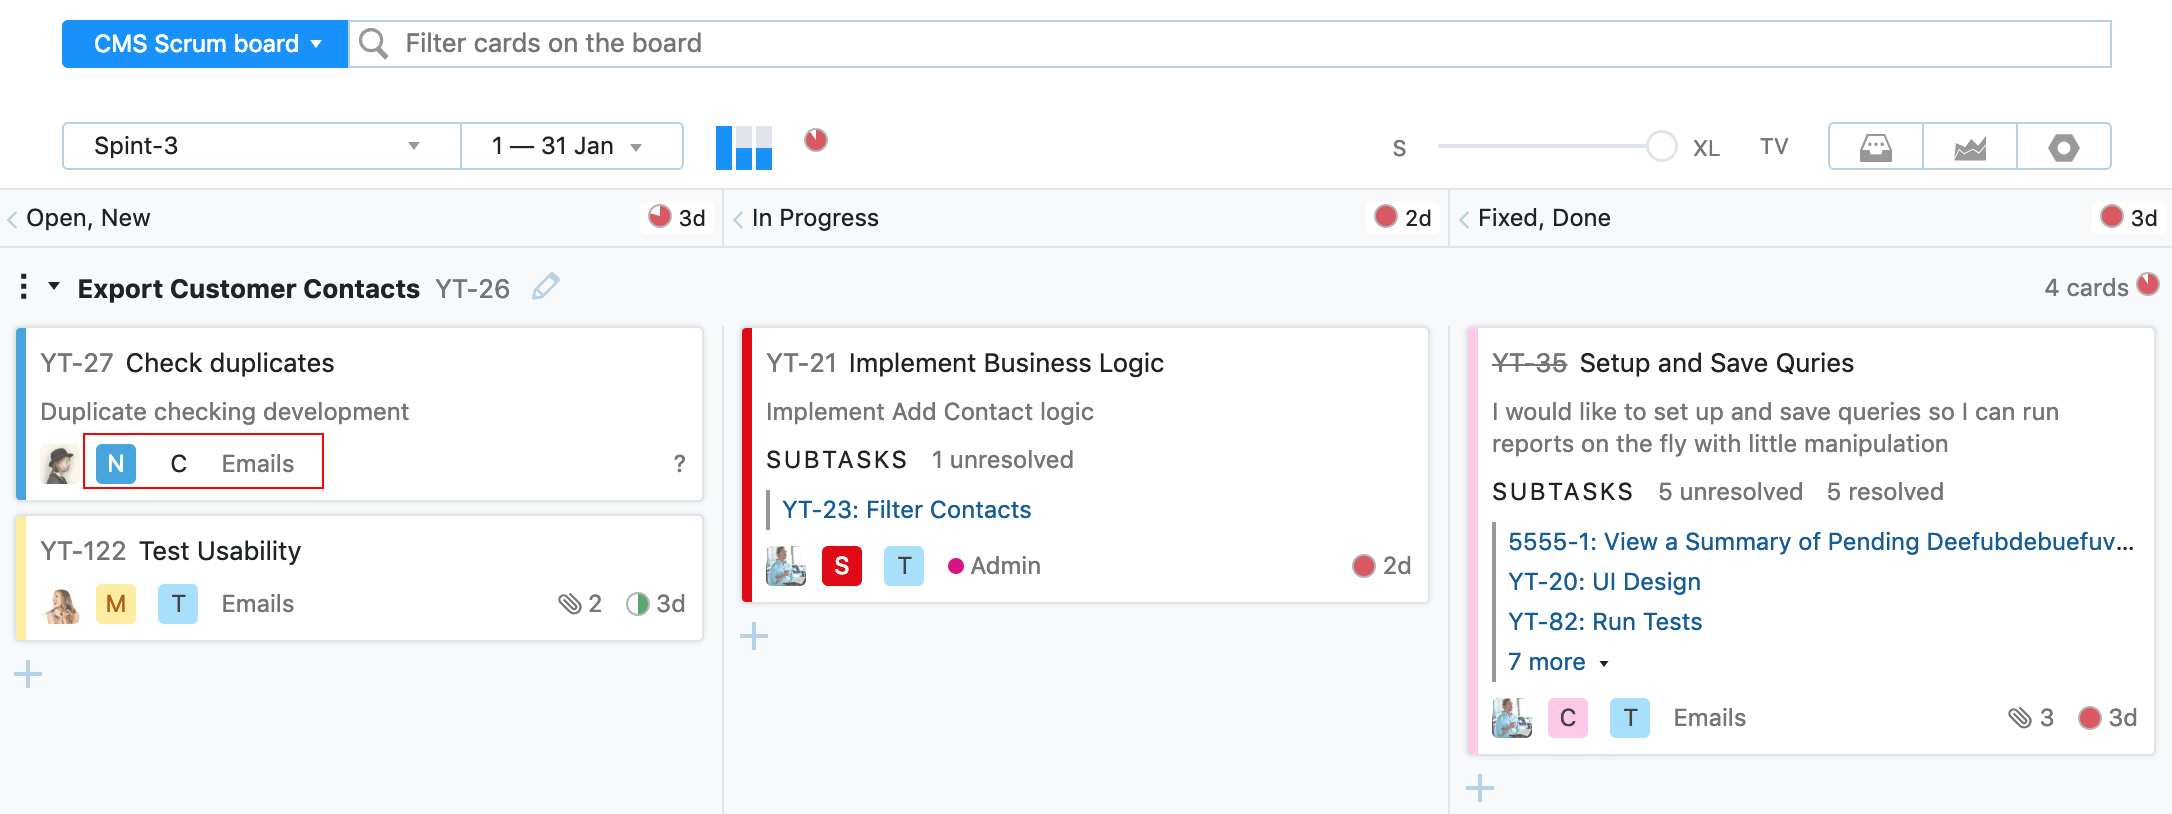The height and width of the screenshot is (814, 2172).
Task: Click the search magnifier icon
Action: [373, 44]
